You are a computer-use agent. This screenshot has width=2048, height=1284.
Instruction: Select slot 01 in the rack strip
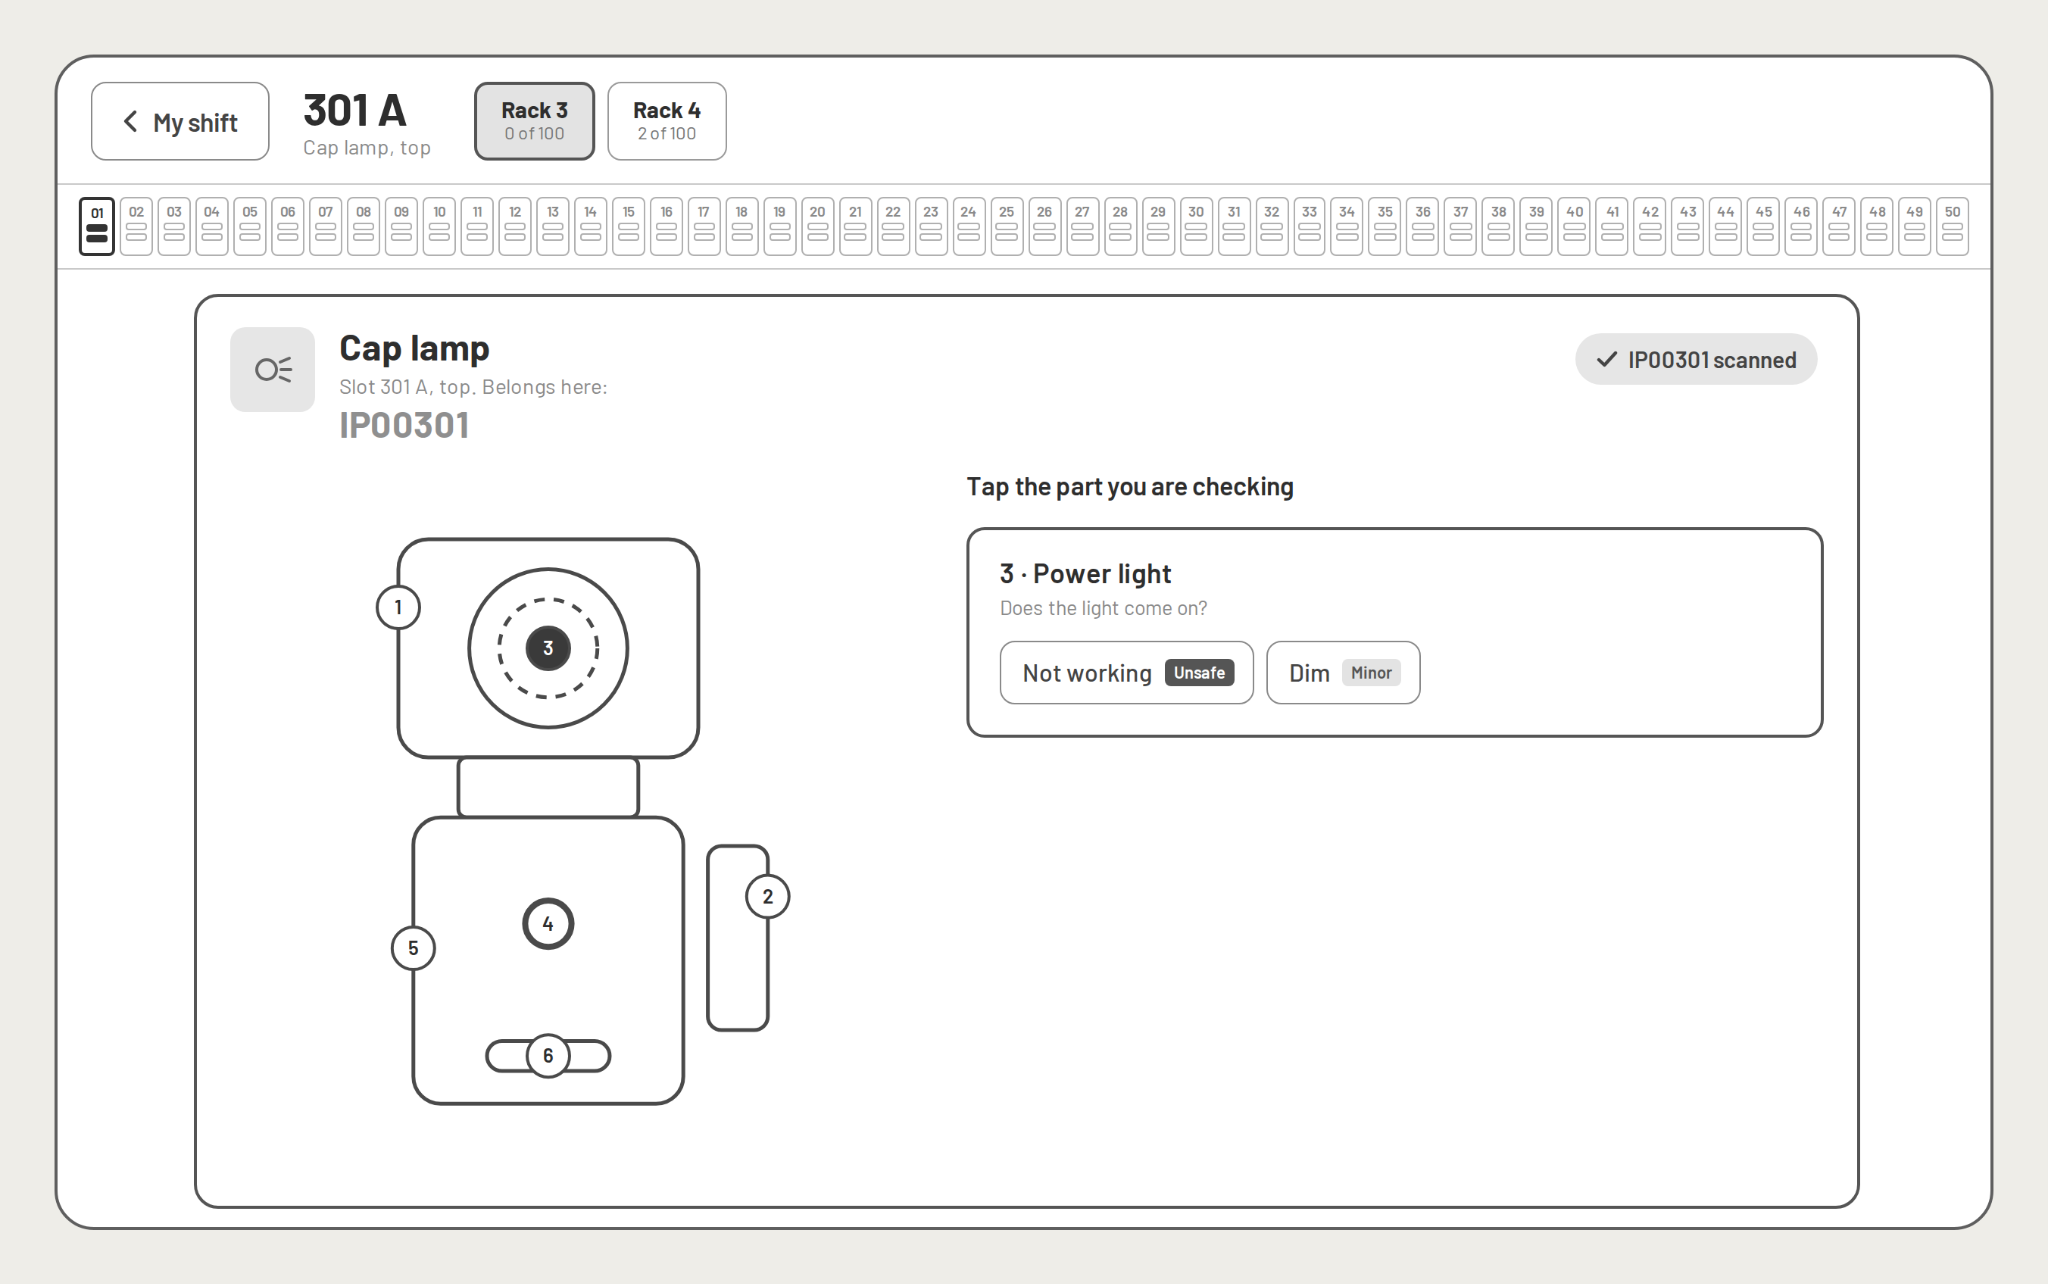coord(97,226)
